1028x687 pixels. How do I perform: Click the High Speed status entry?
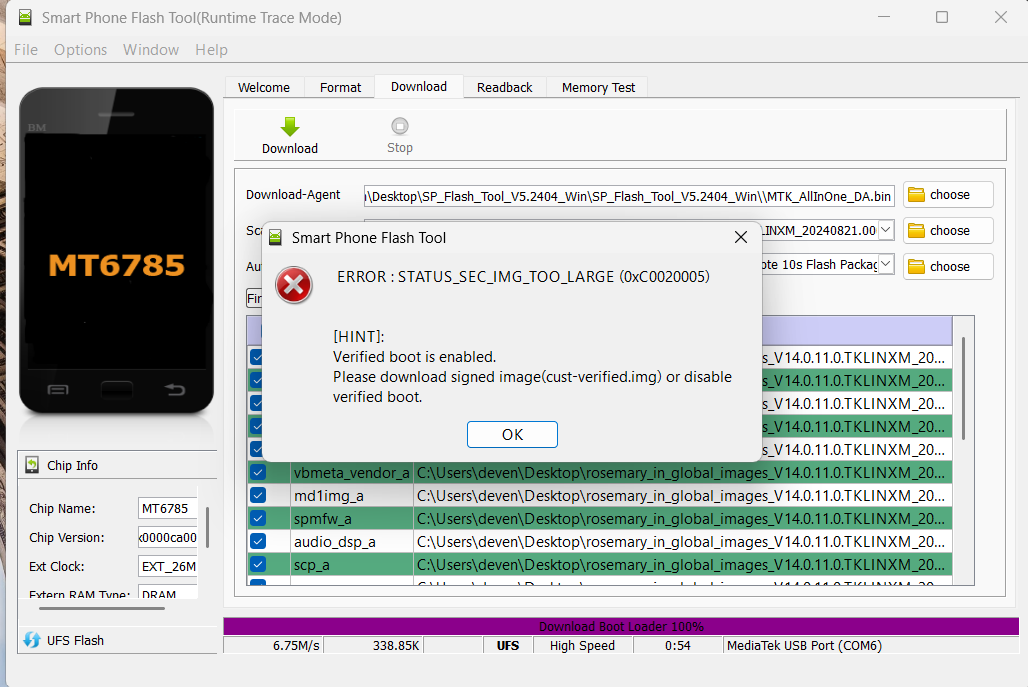[582, 646]
